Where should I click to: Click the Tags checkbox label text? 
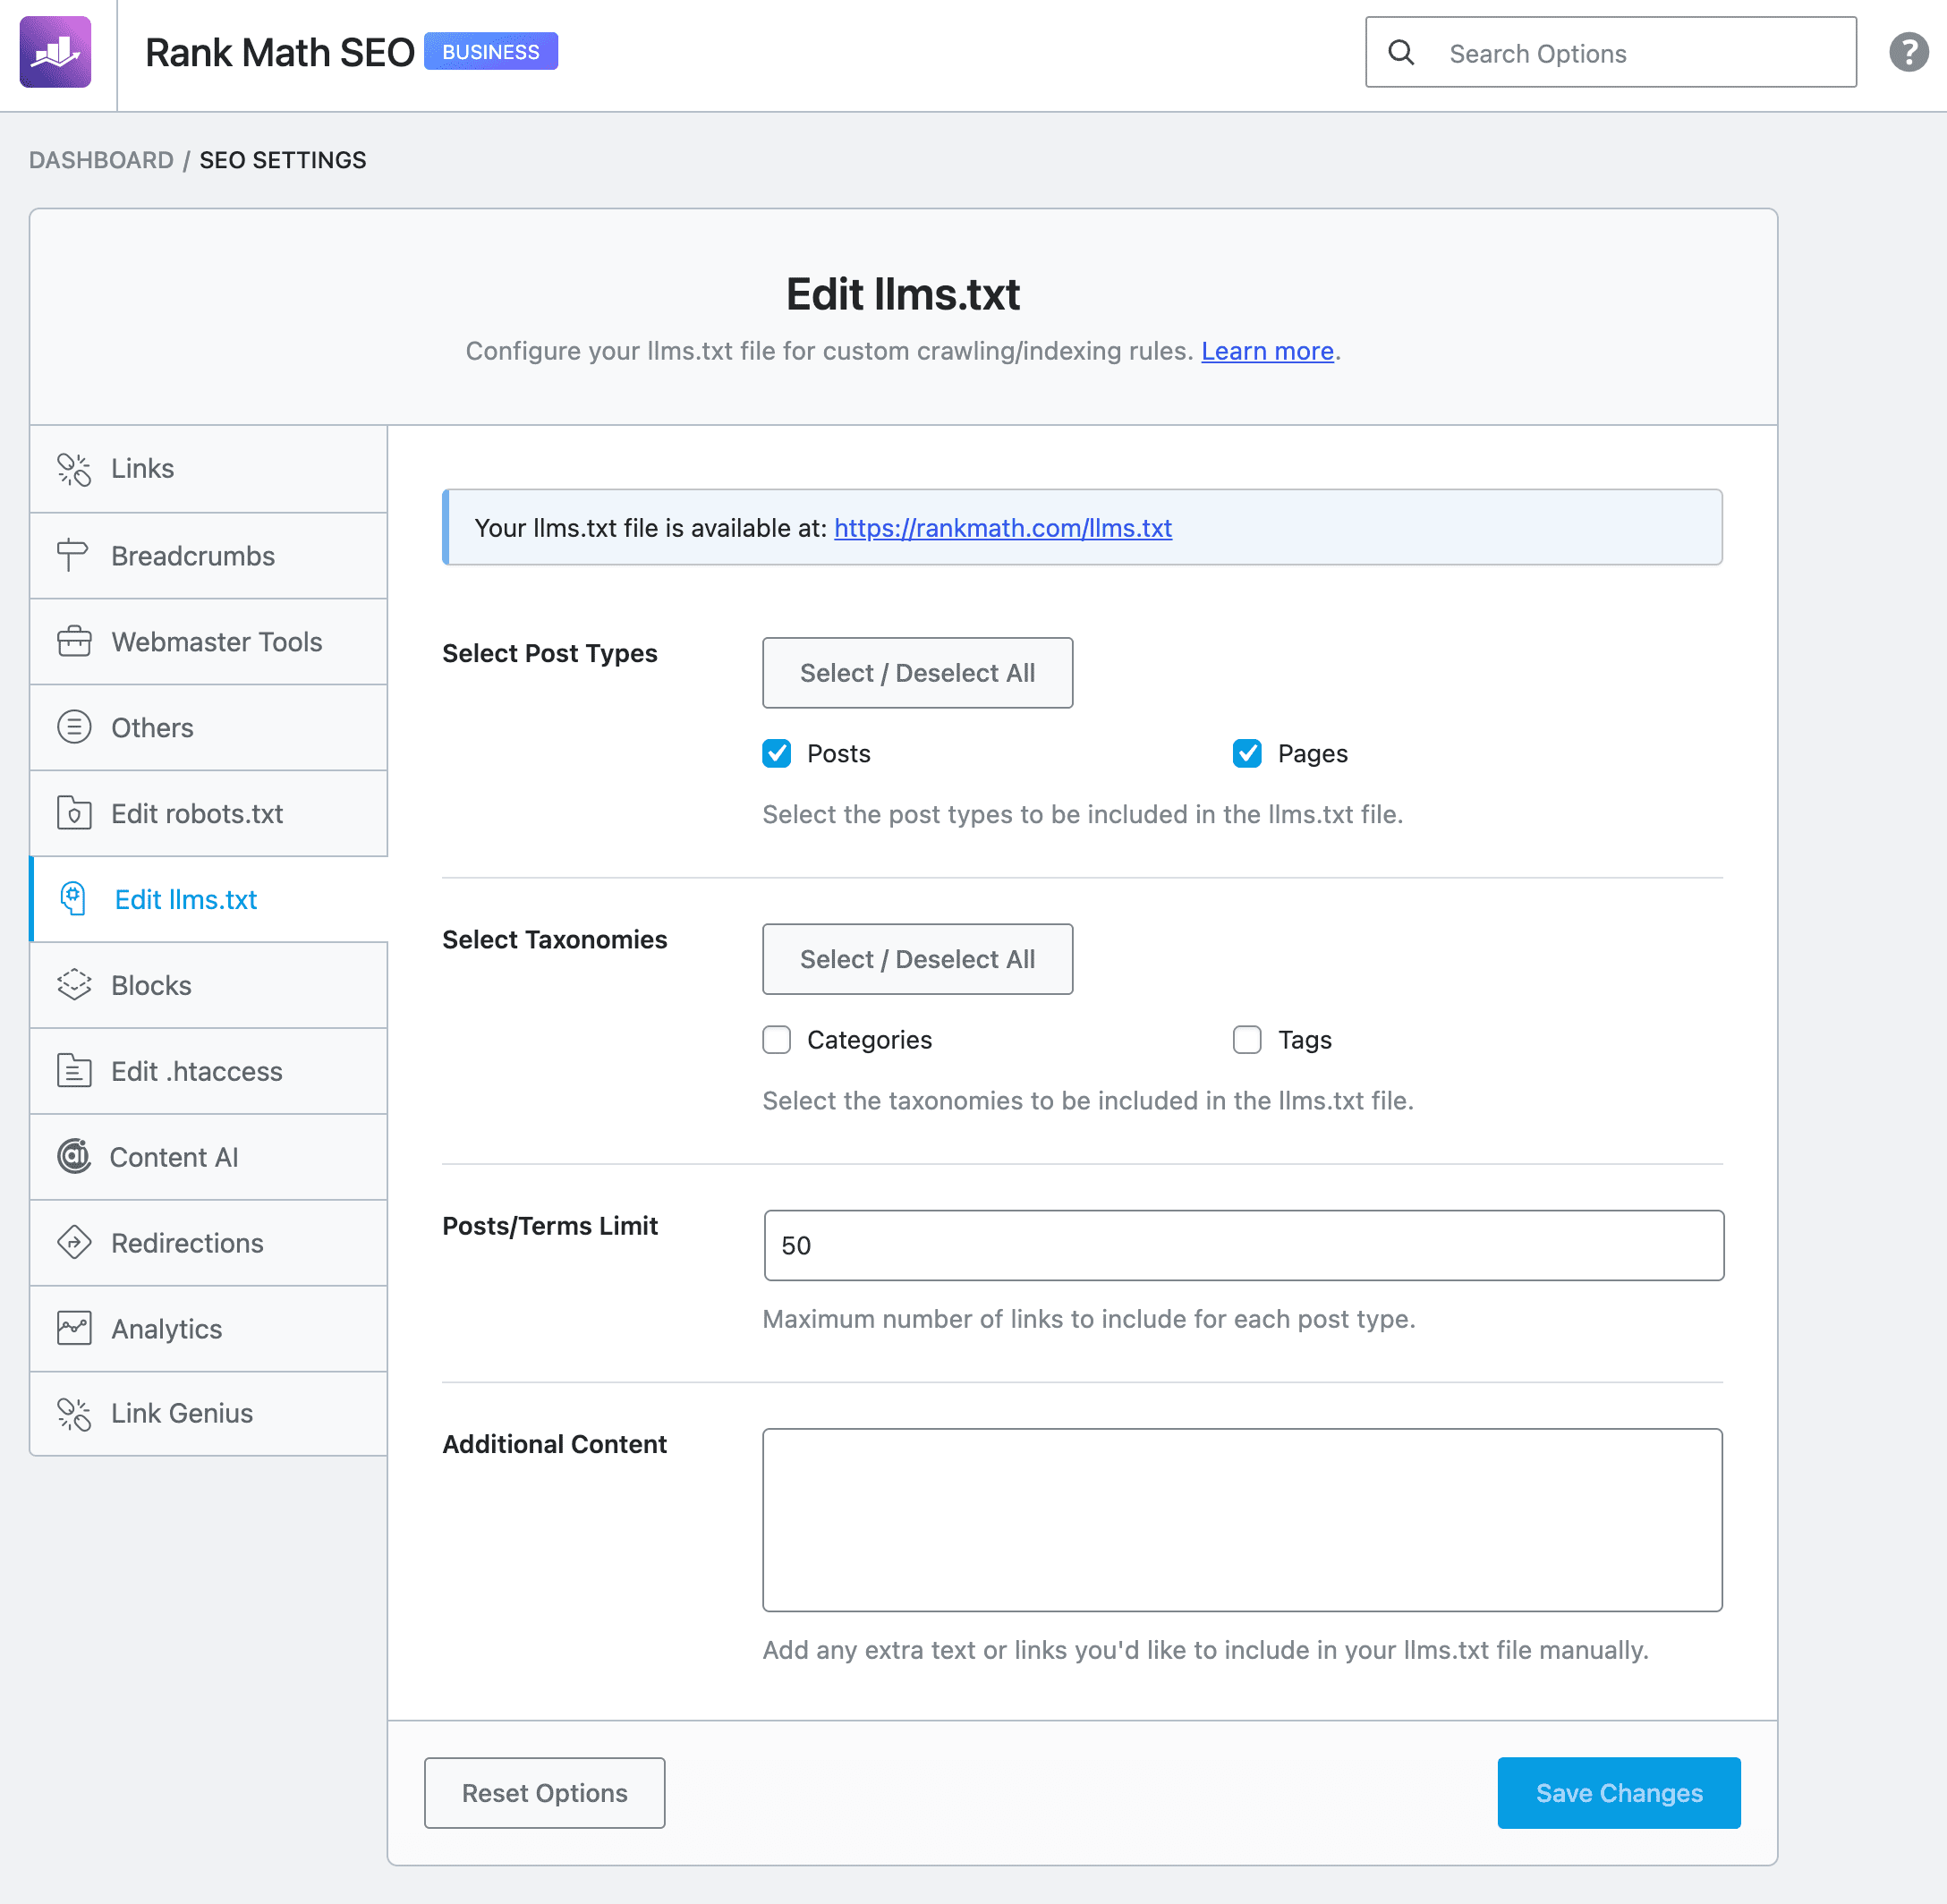(x=1305, y=1040)
